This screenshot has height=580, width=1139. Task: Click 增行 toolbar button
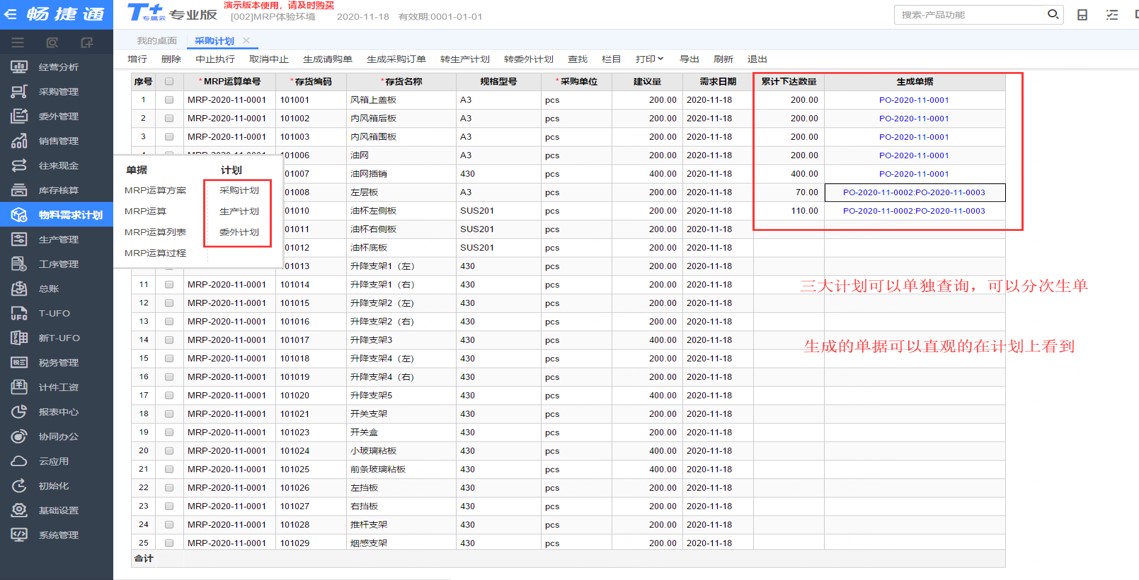tap(137, 59)
